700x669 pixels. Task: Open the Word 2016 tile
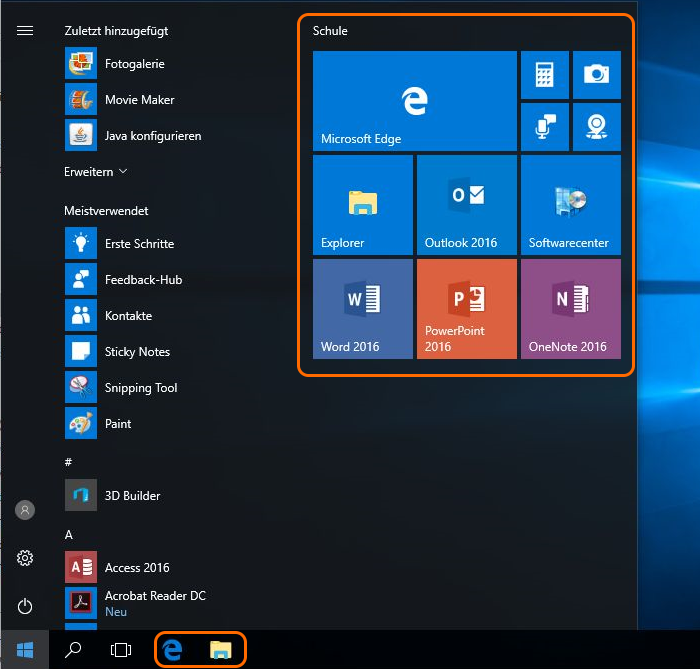[362, 309]
